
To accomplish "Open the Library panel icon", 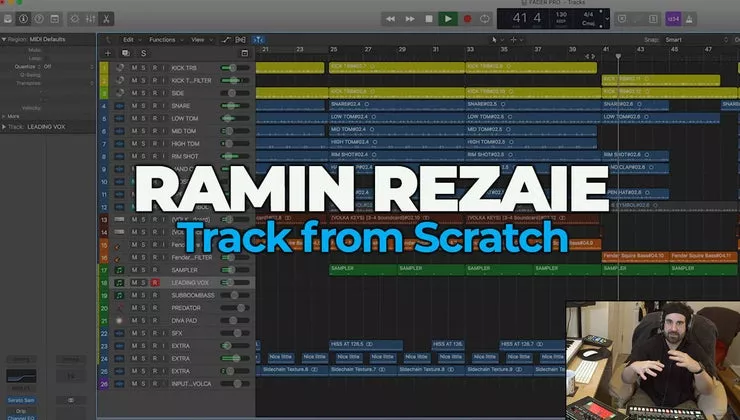I will (x=9, y=18).
